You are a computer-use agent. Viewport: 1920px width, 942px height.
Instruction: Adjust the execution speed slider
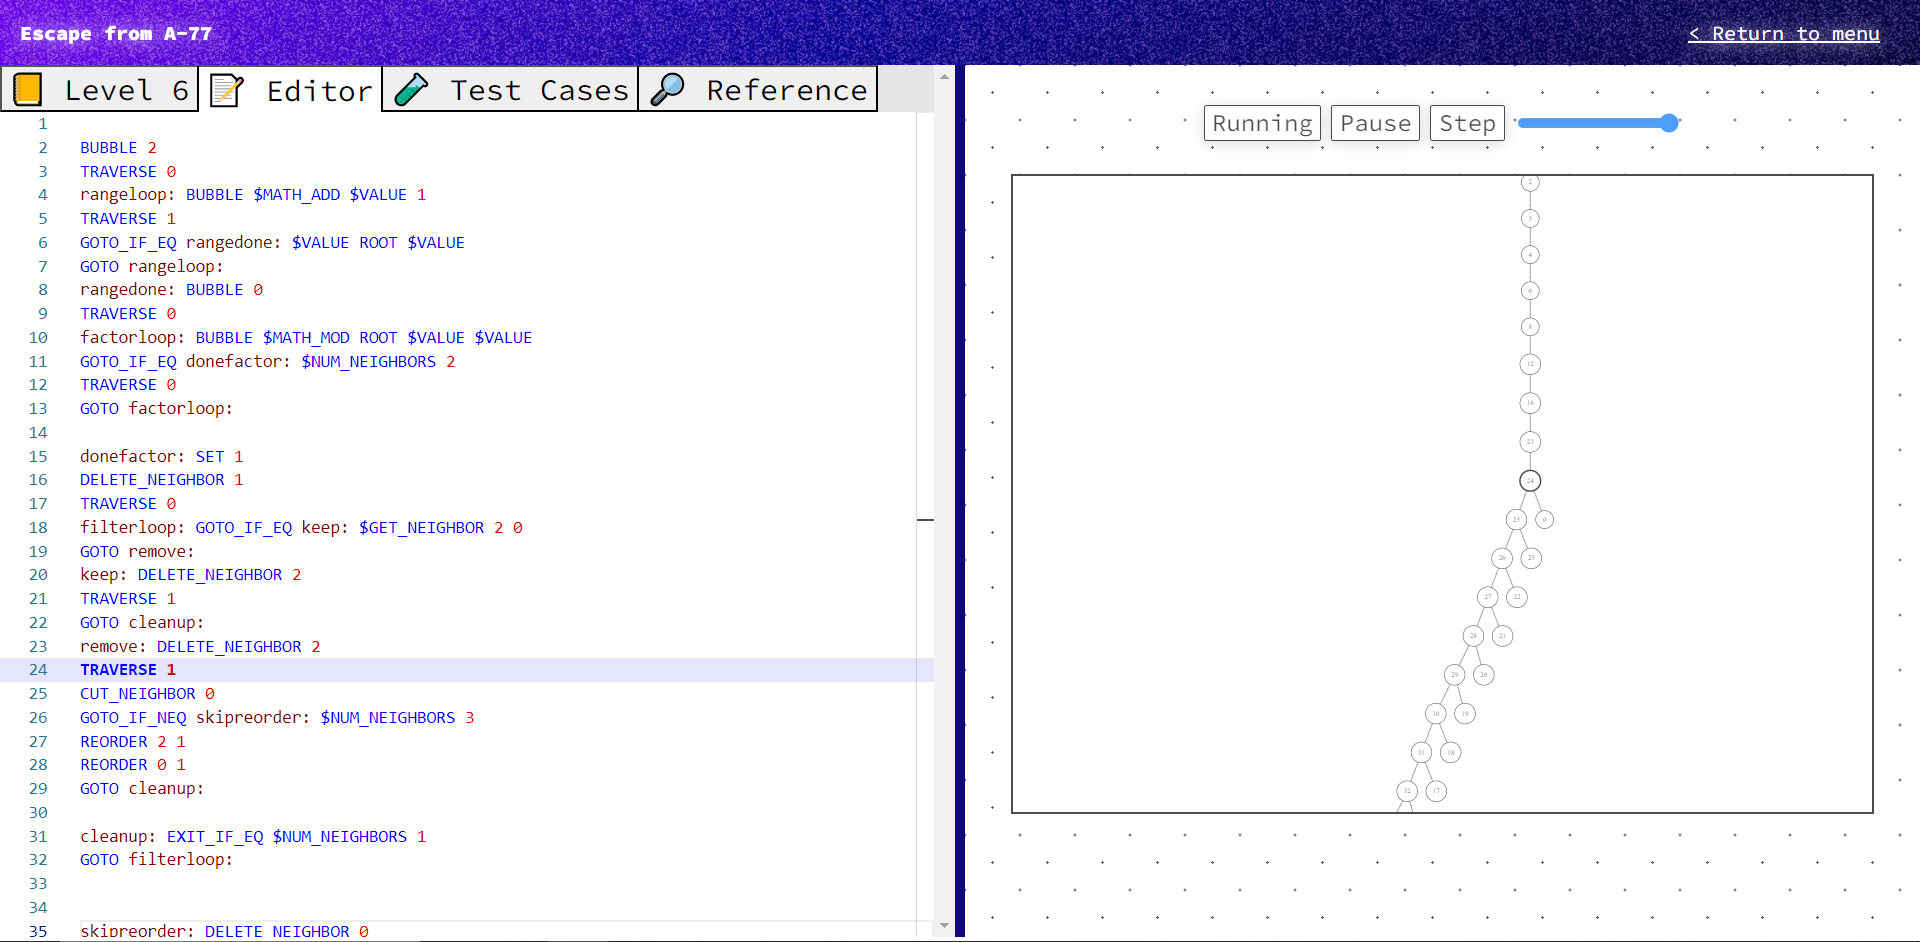[x=1598, y=123]
